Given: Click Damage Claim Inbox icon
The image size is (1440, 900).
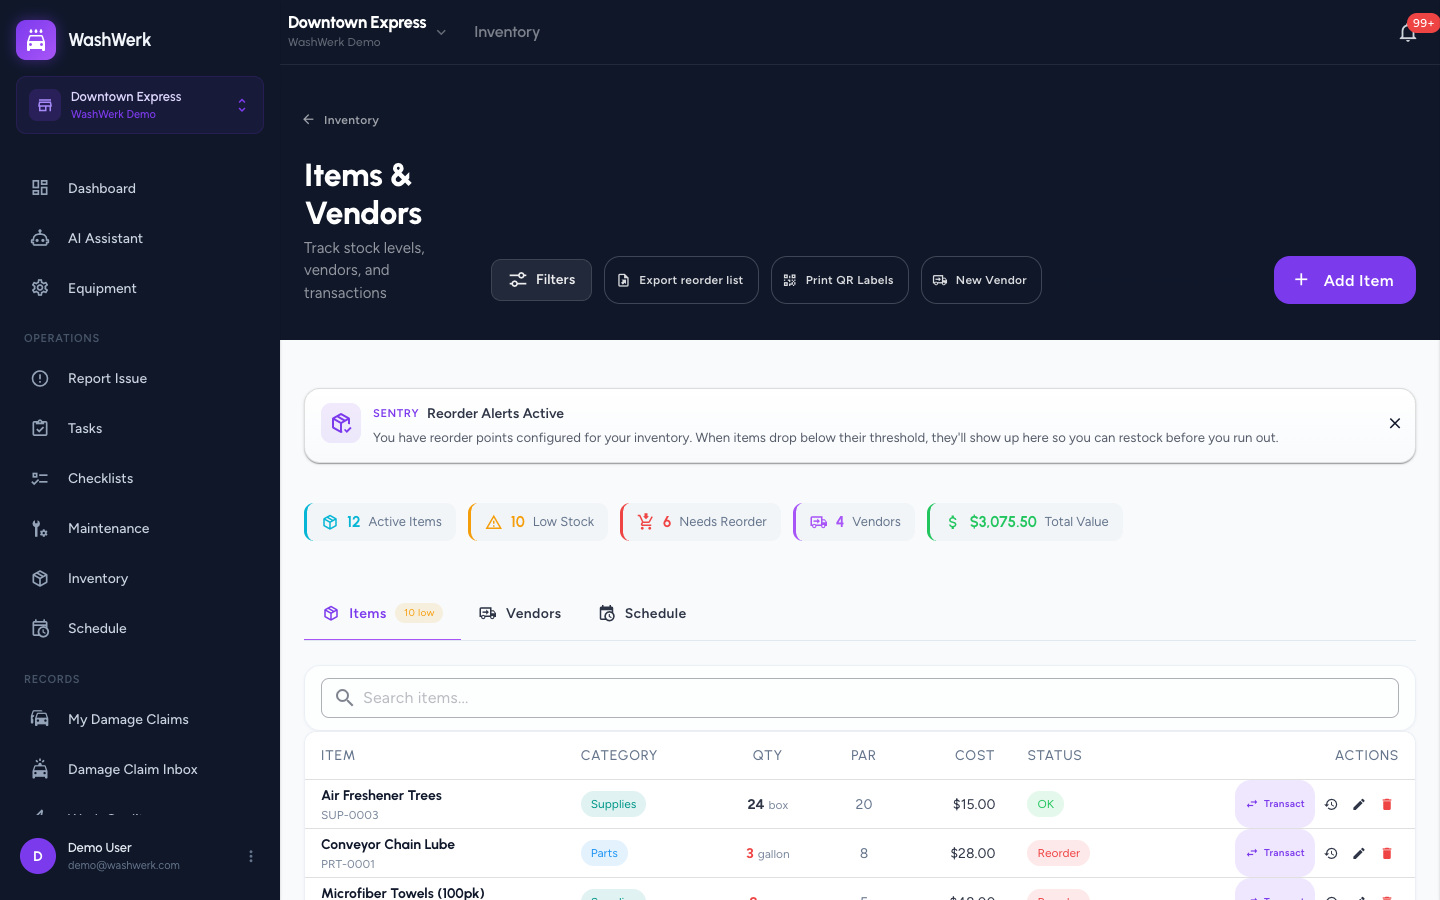Looking at the screenshot, I should pos(40,769).
